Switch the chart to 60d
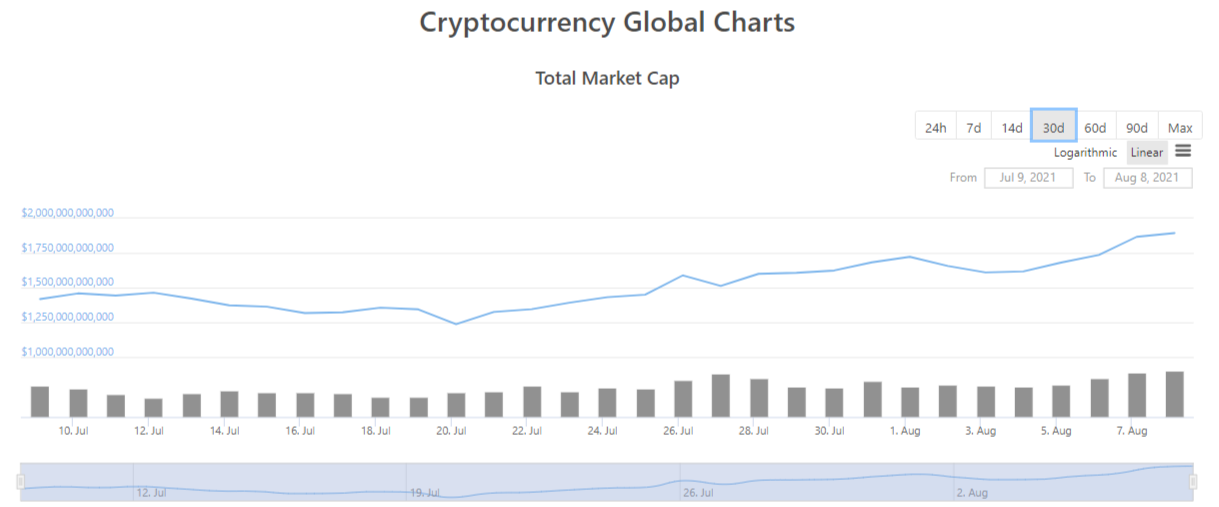Screen dimensions: 1219x507 1095,127
